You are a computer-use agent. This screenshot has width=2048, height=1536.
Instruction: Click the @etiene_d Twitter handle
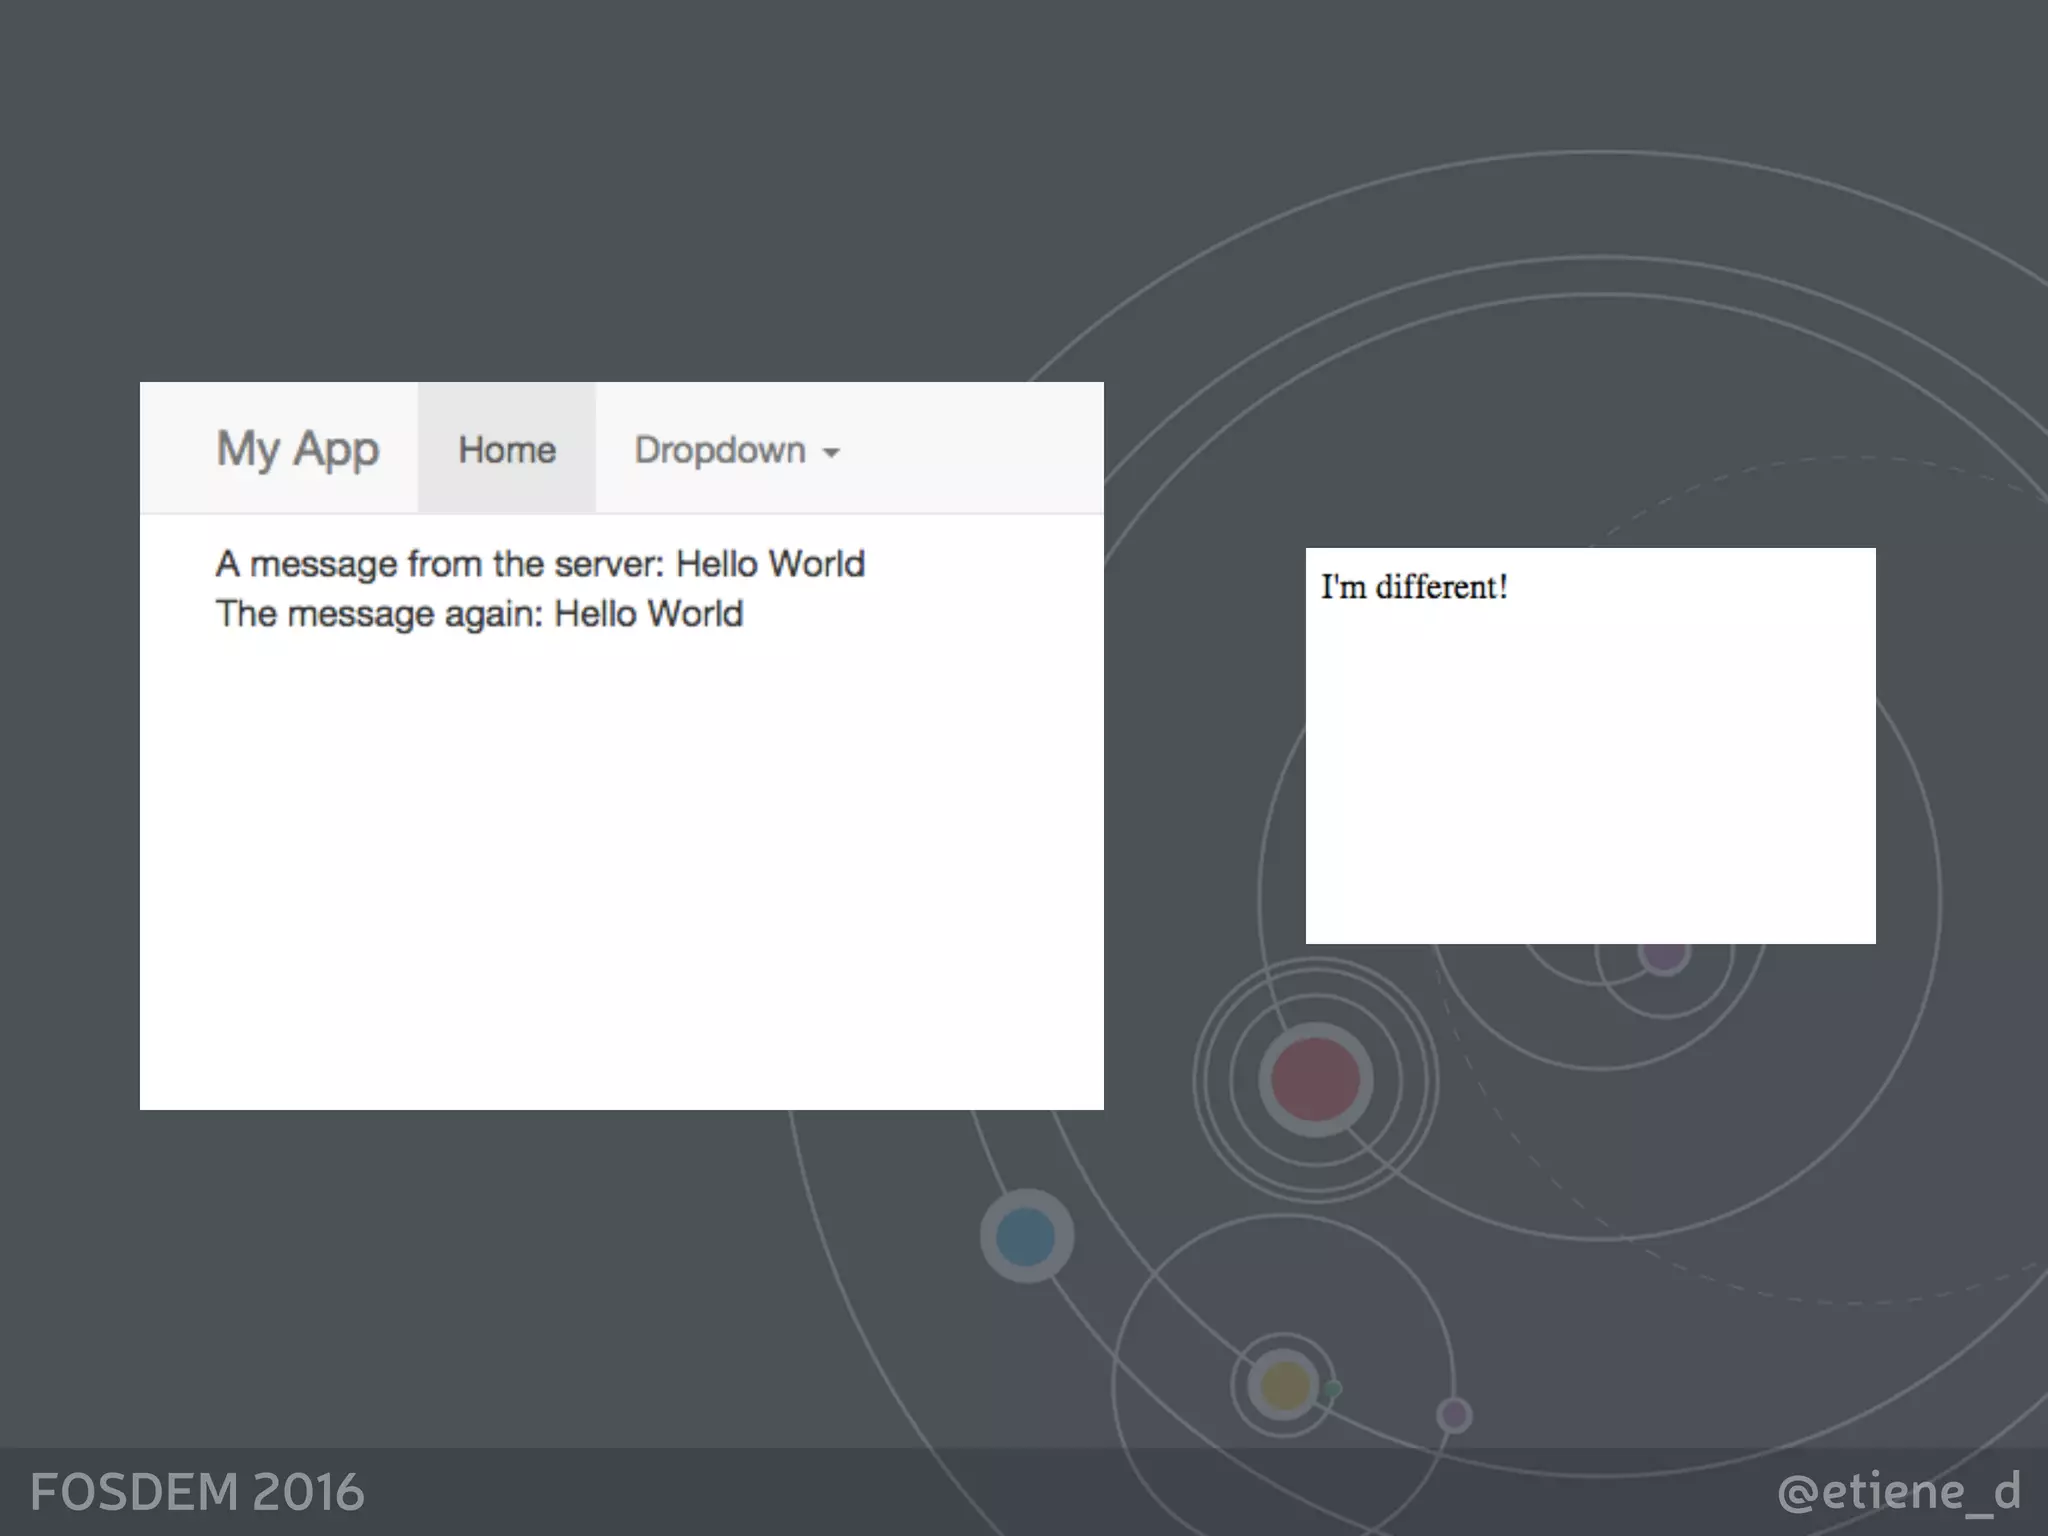click(1898, 1492)
